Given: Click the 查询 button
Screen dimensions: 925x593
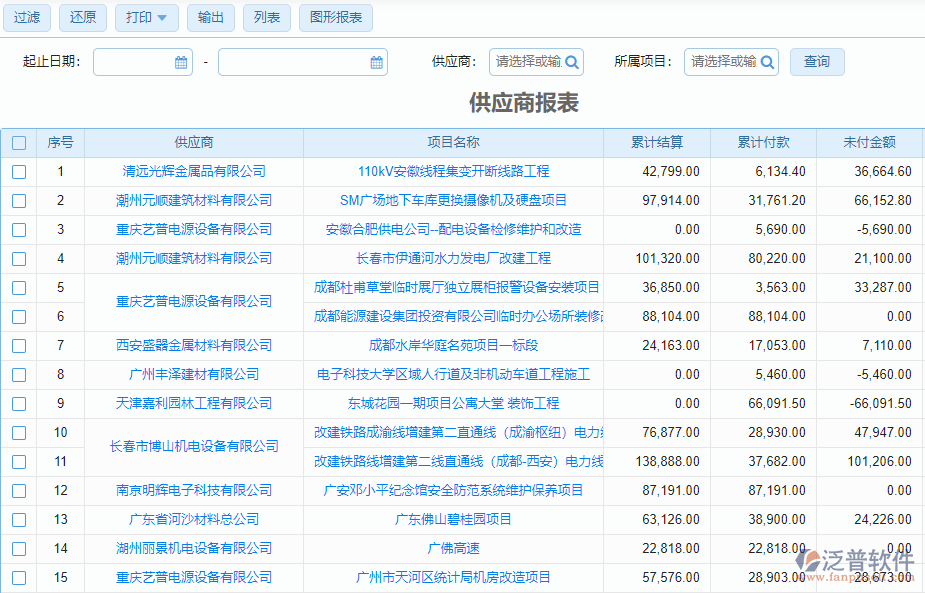Looking at the screenshot, I should point(817,61).
